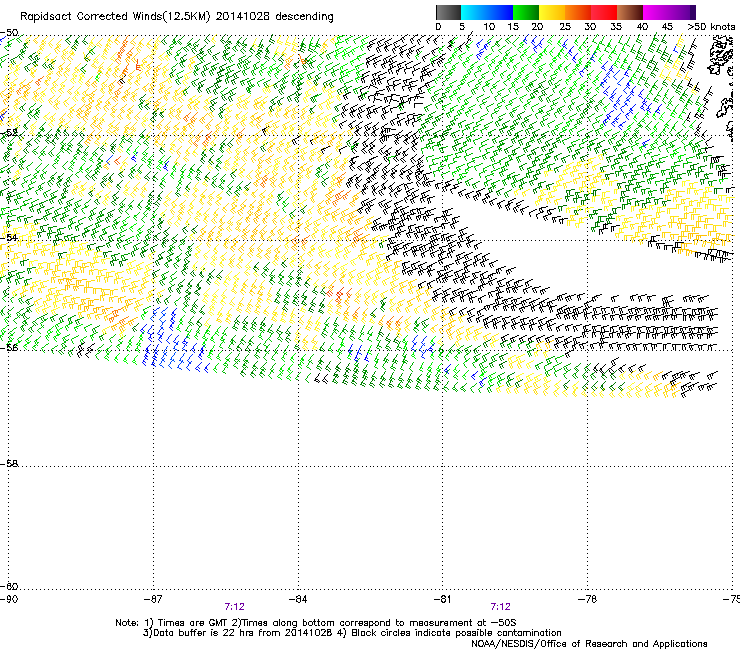Click the -81 longitude axis label
Image resolution: width=740 pixels, height=650 pixels.
click(442, 599)
